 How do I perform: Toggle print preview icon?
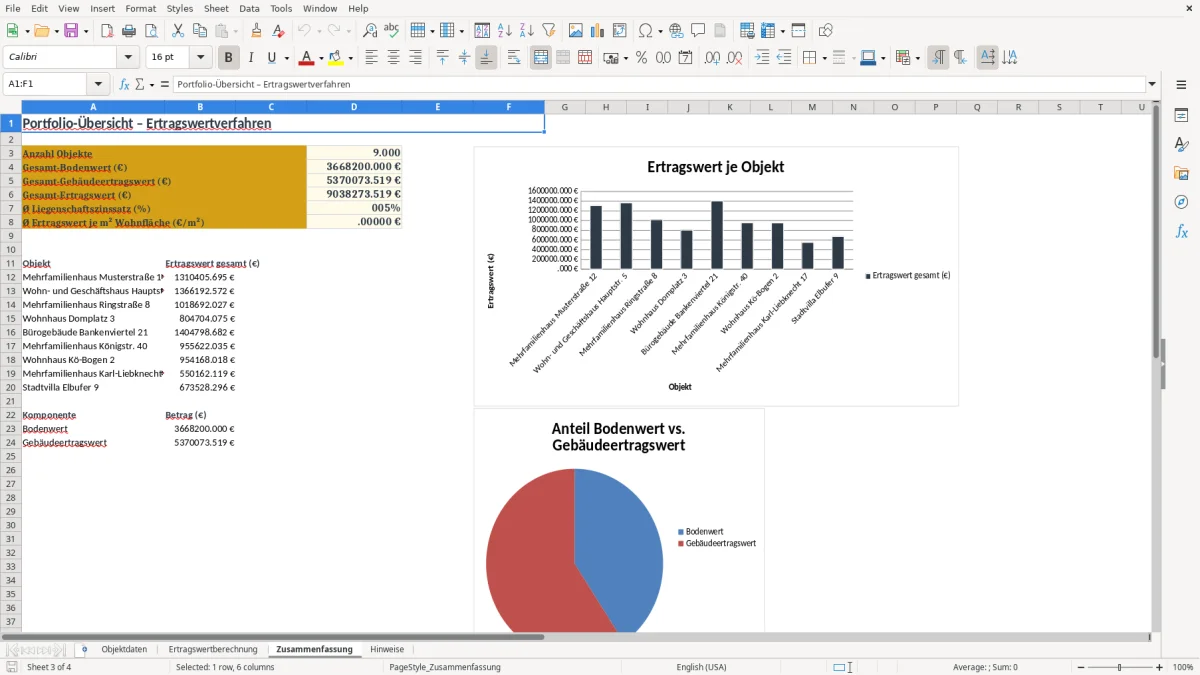click(x=149, y=31)
